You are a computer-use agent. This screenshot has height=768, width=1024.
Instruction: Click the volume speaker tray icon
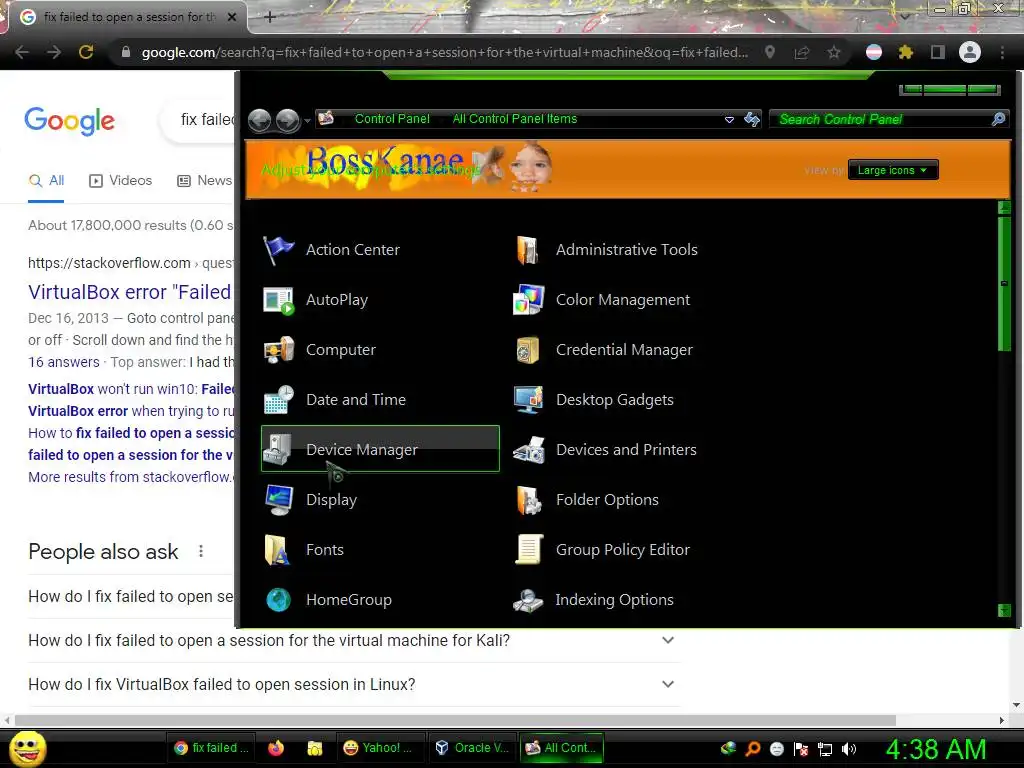tap(849, 749)
